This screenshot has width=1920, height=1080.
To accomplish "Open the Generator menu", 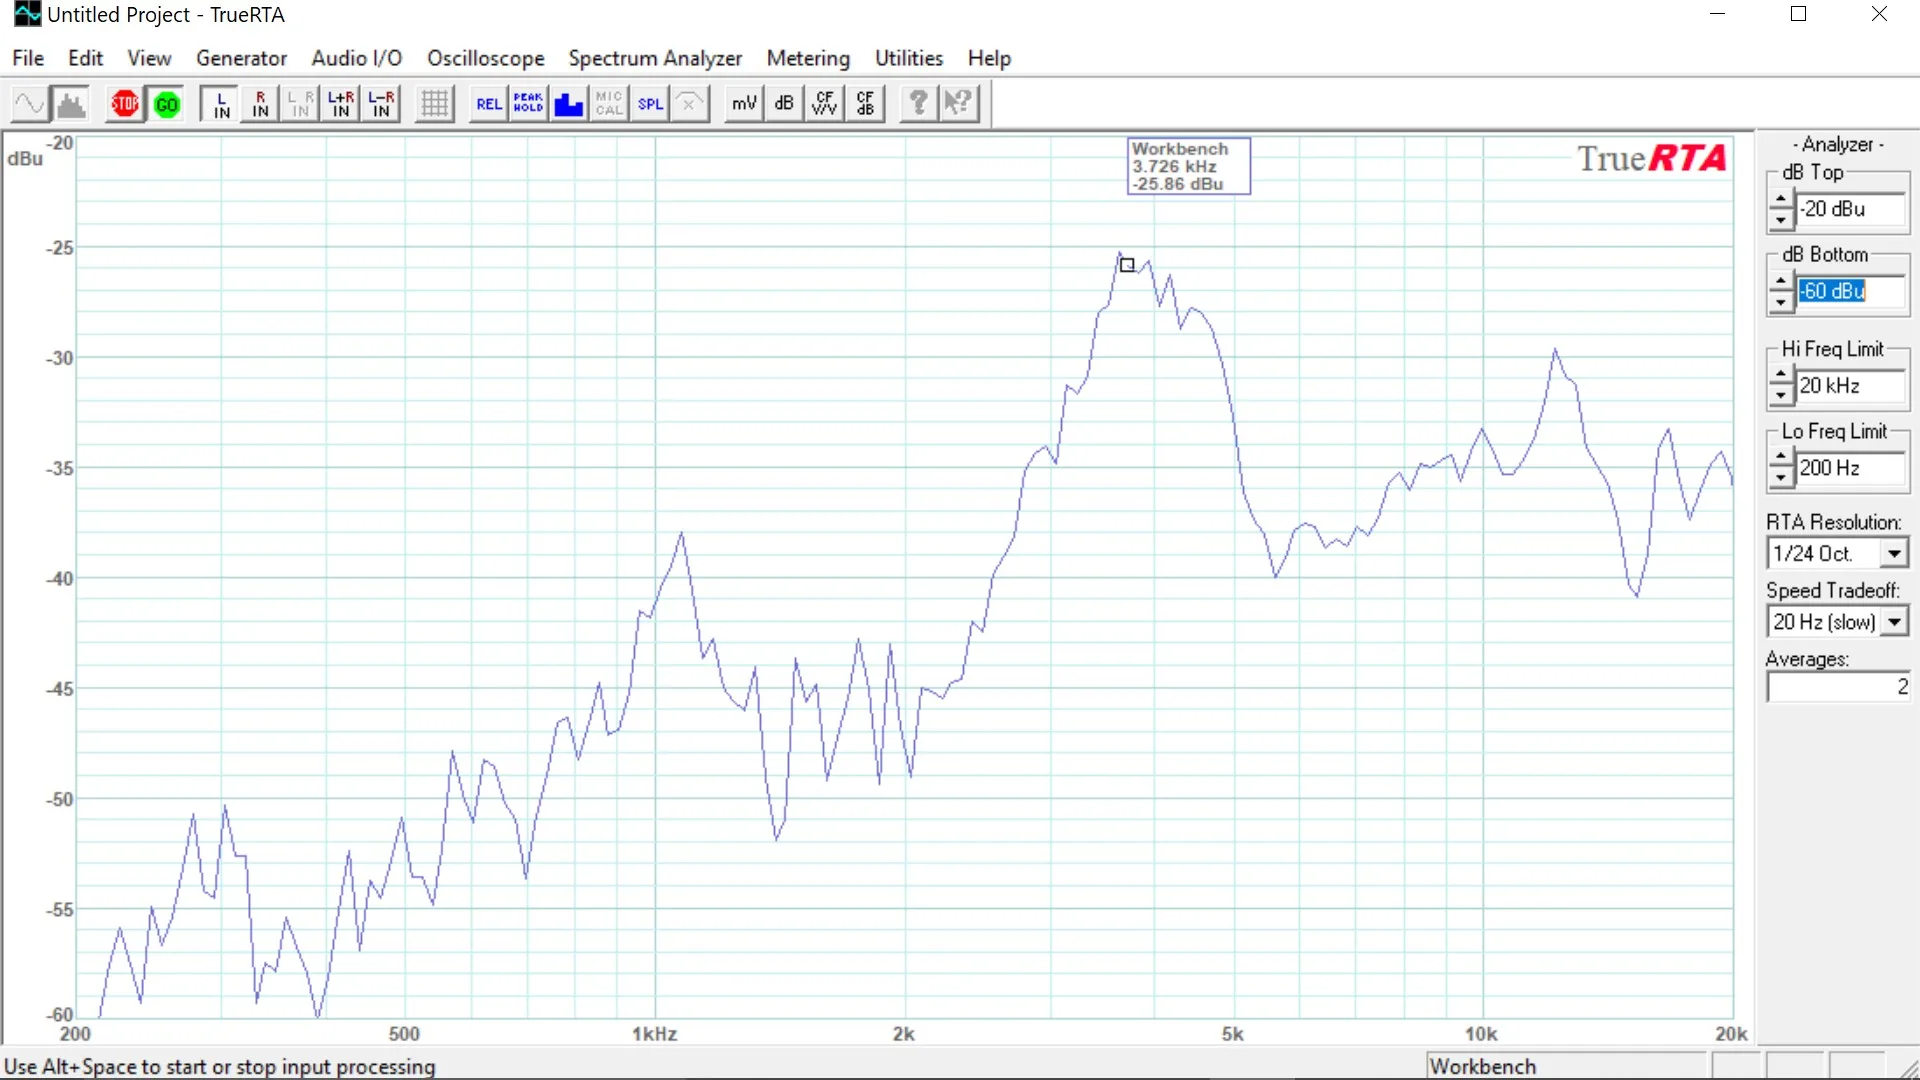I will click(x=241, y=58).
